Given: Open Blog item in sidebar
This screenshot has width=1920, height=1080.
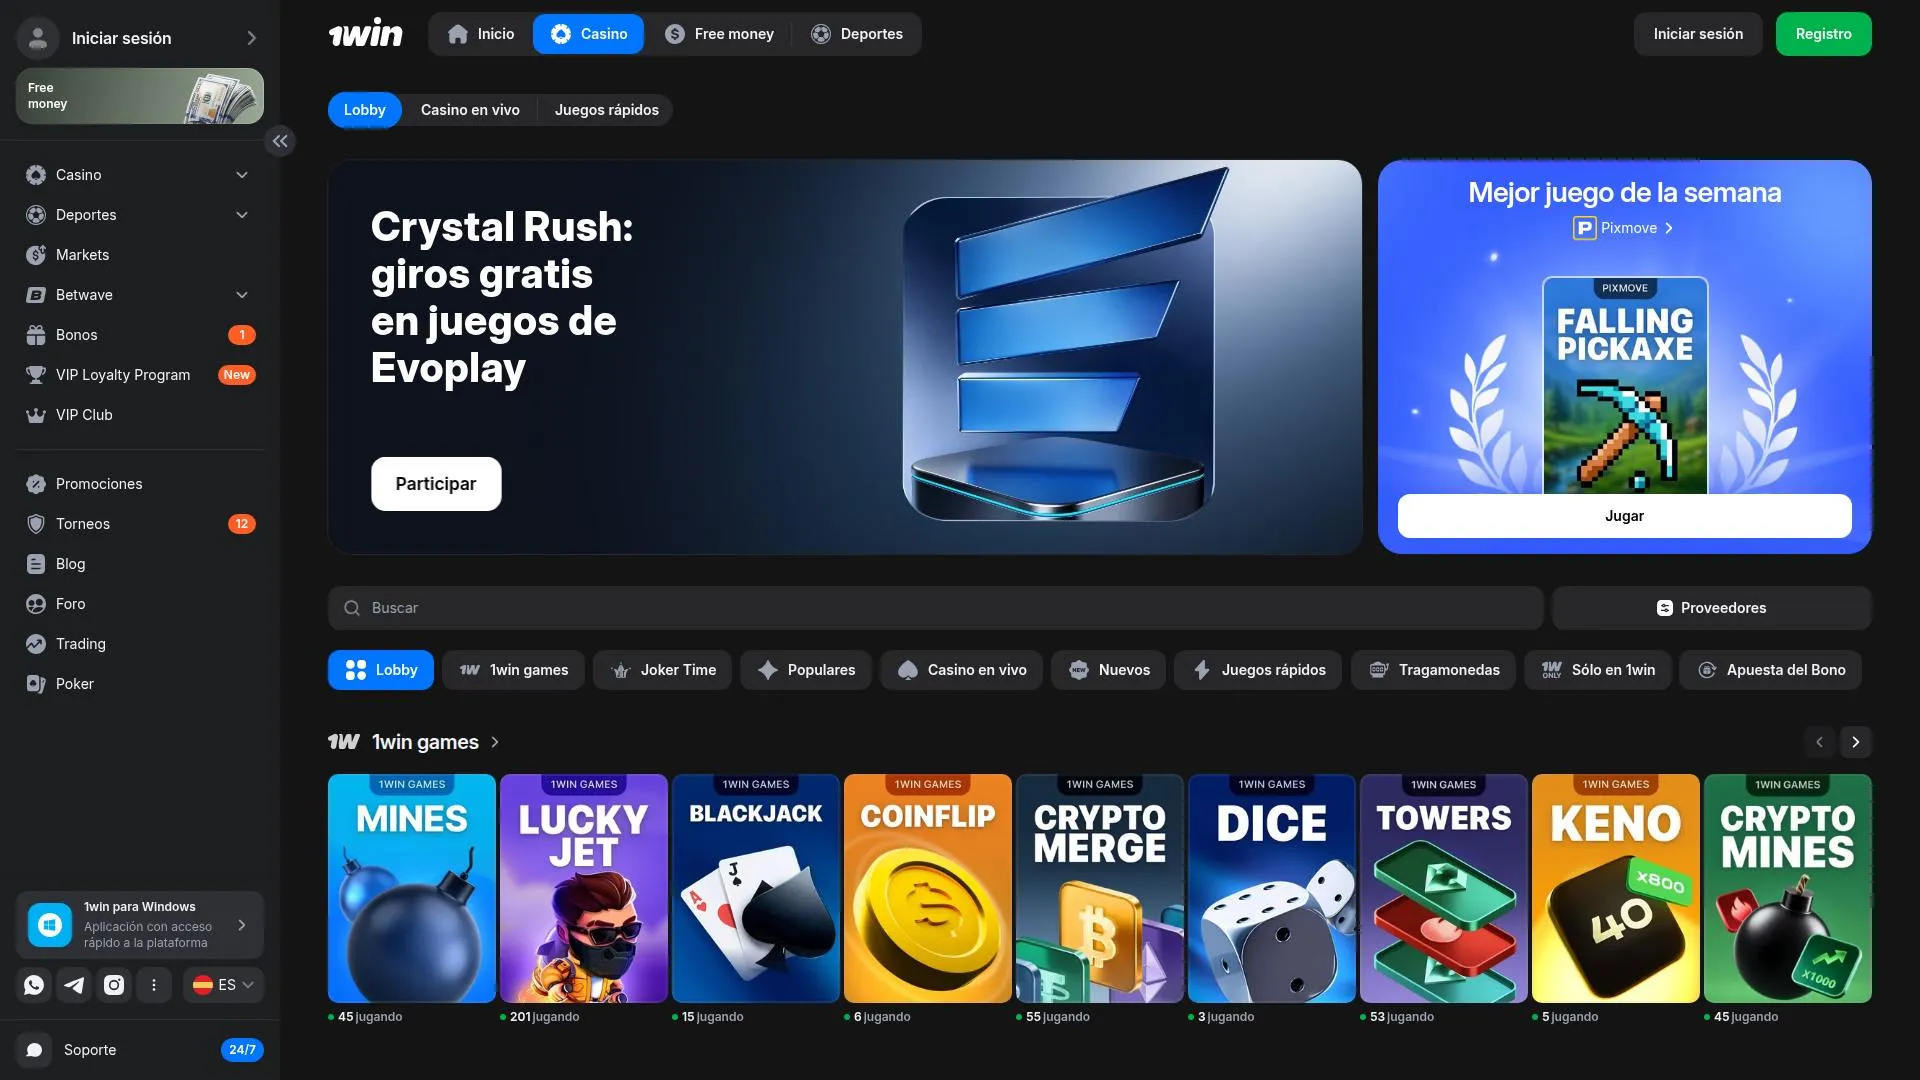Looking at the screenshot, I should pos(140,564).
